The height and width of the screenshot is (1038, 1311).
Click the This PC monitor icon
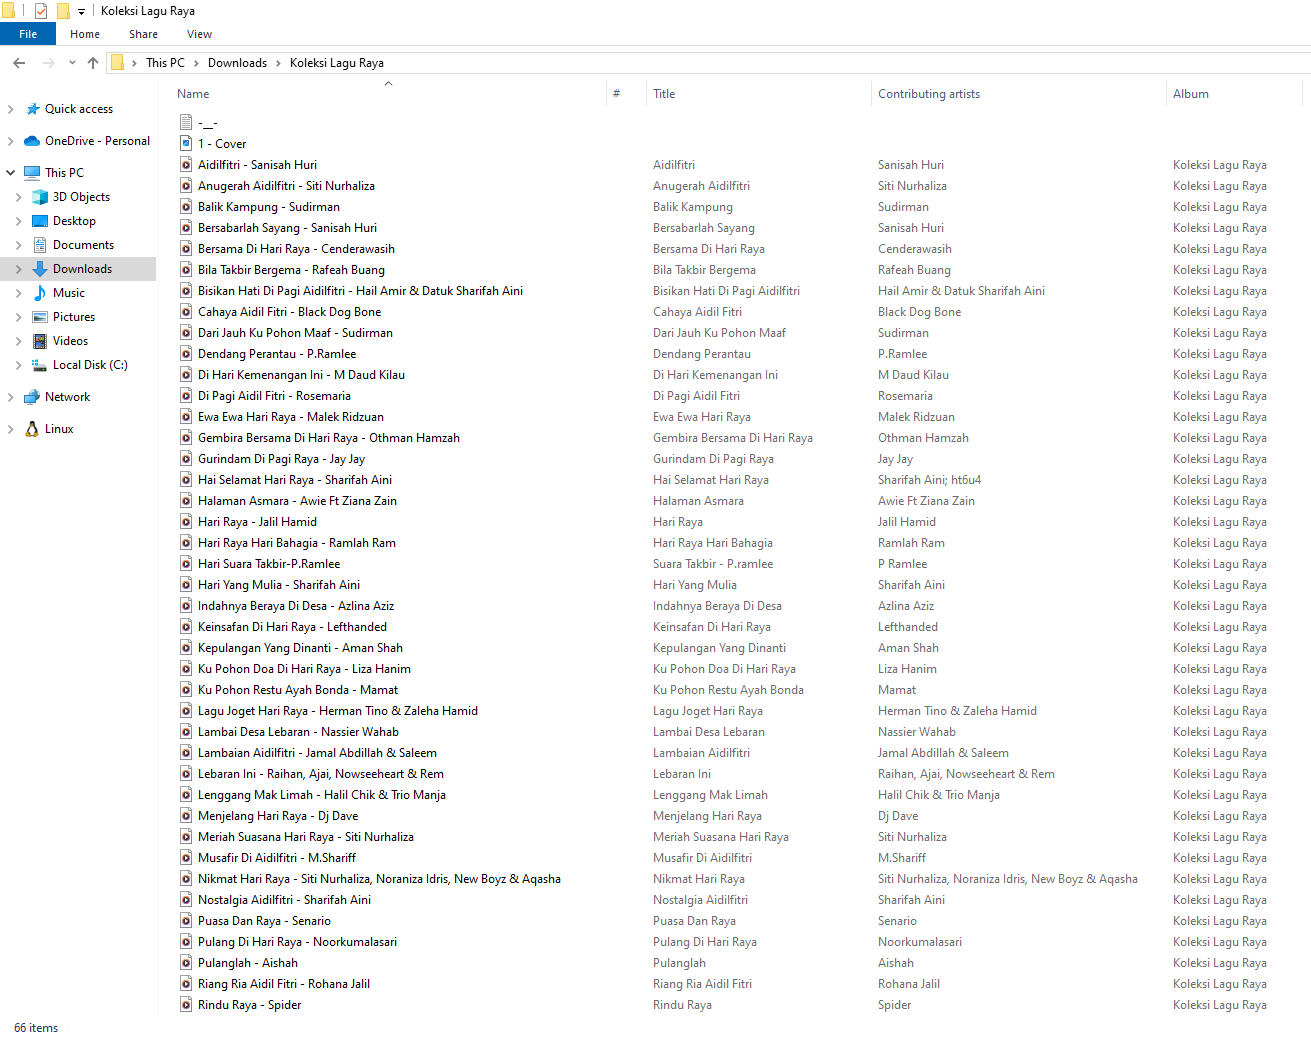click(33, 173)
